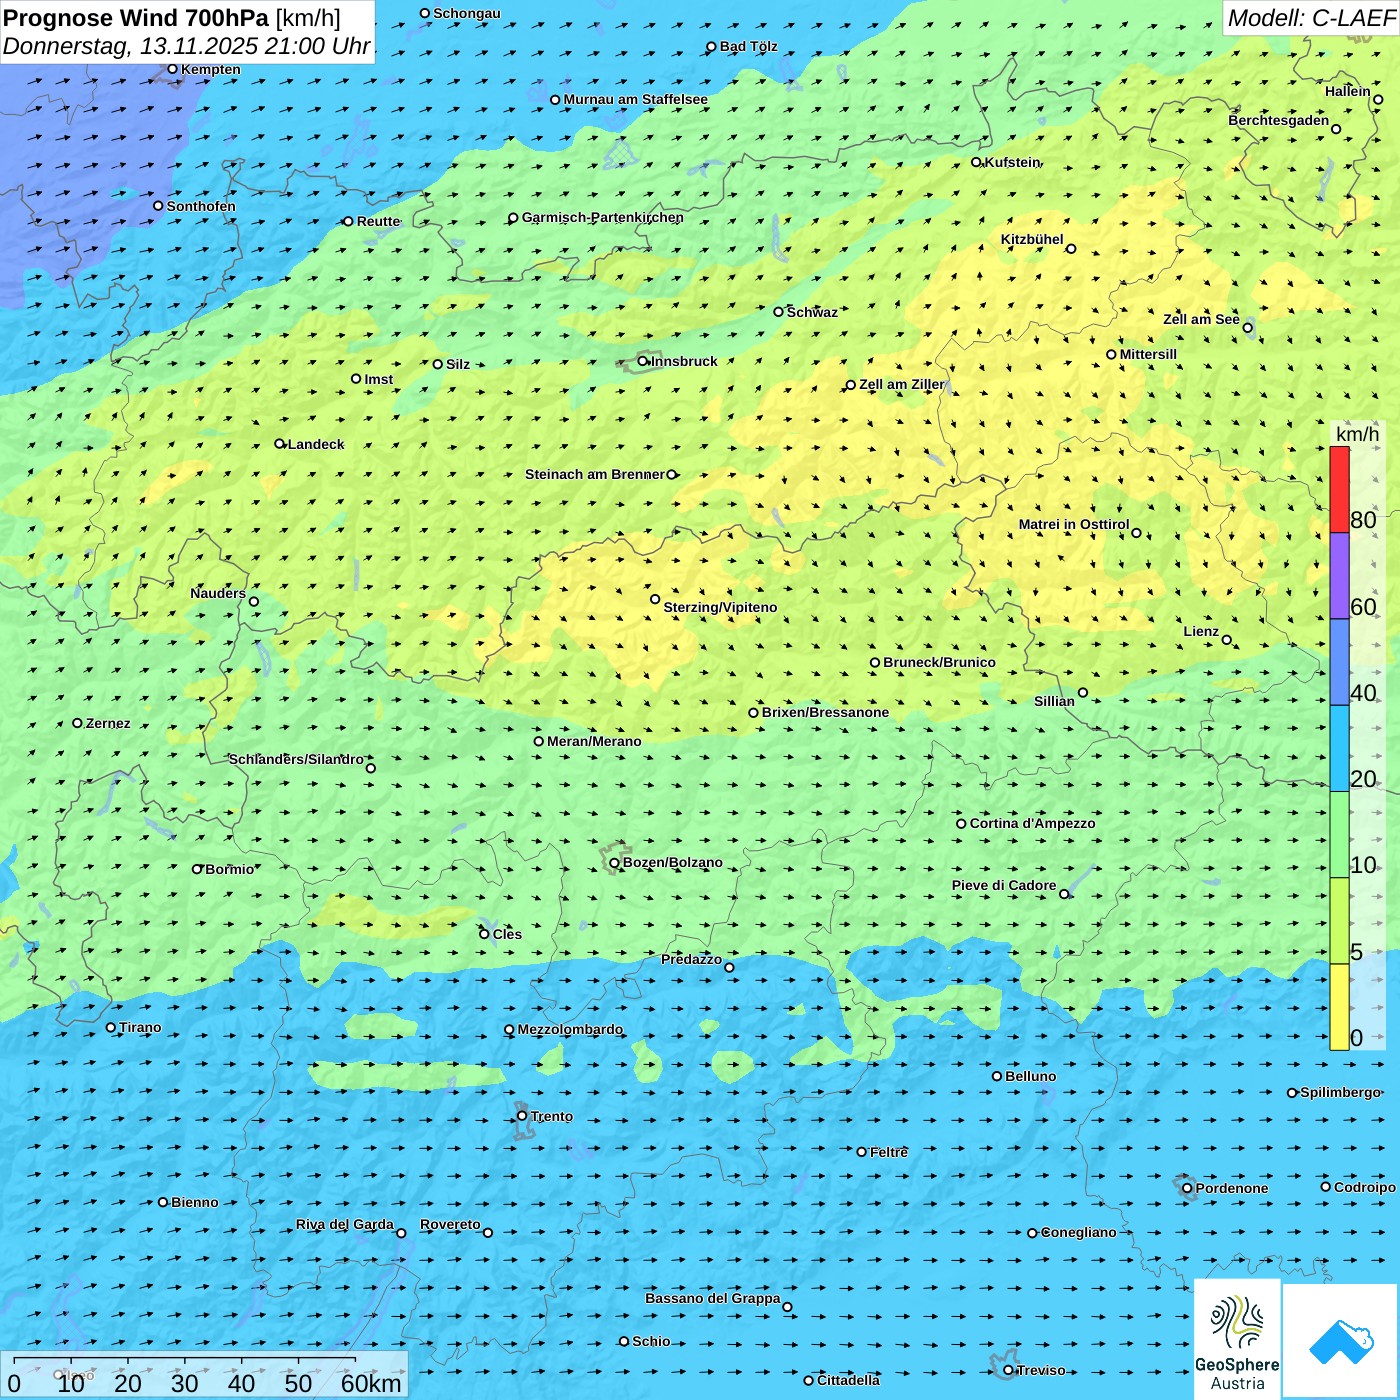Click the 'Garmisch-Partenkirchen' map label
Image resolution: width=1400 pixels, height=1400 pixels.
point(602,217)
